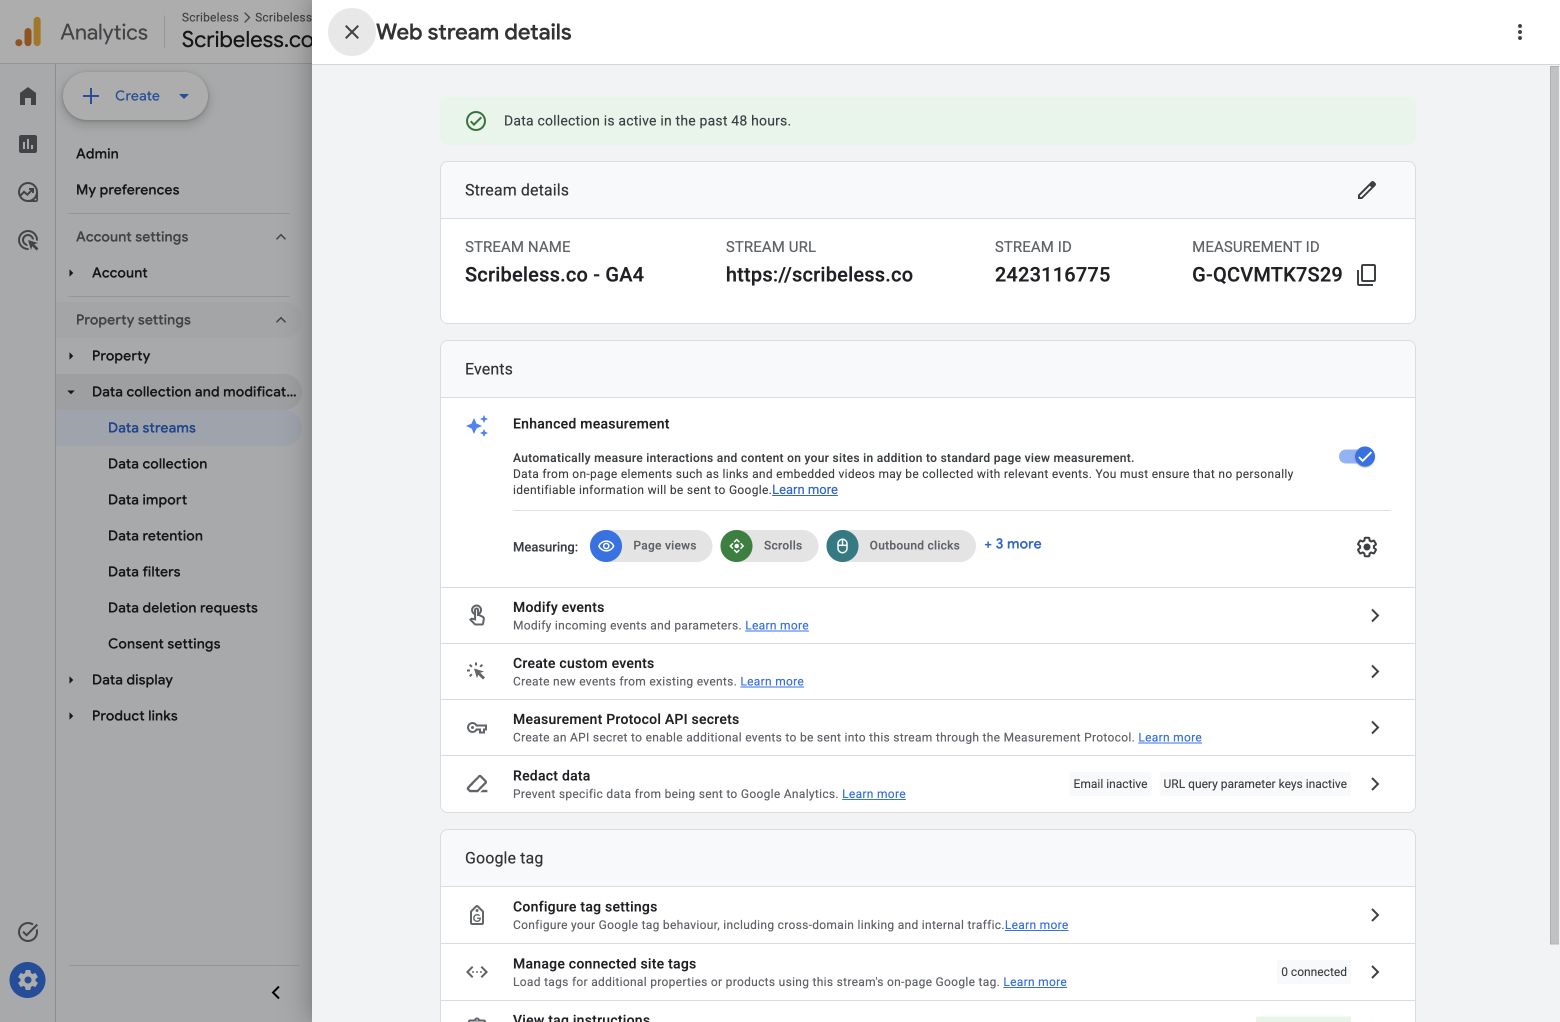
Task: Open Create custom events Learn more link
Action: (x=772, y=682)
